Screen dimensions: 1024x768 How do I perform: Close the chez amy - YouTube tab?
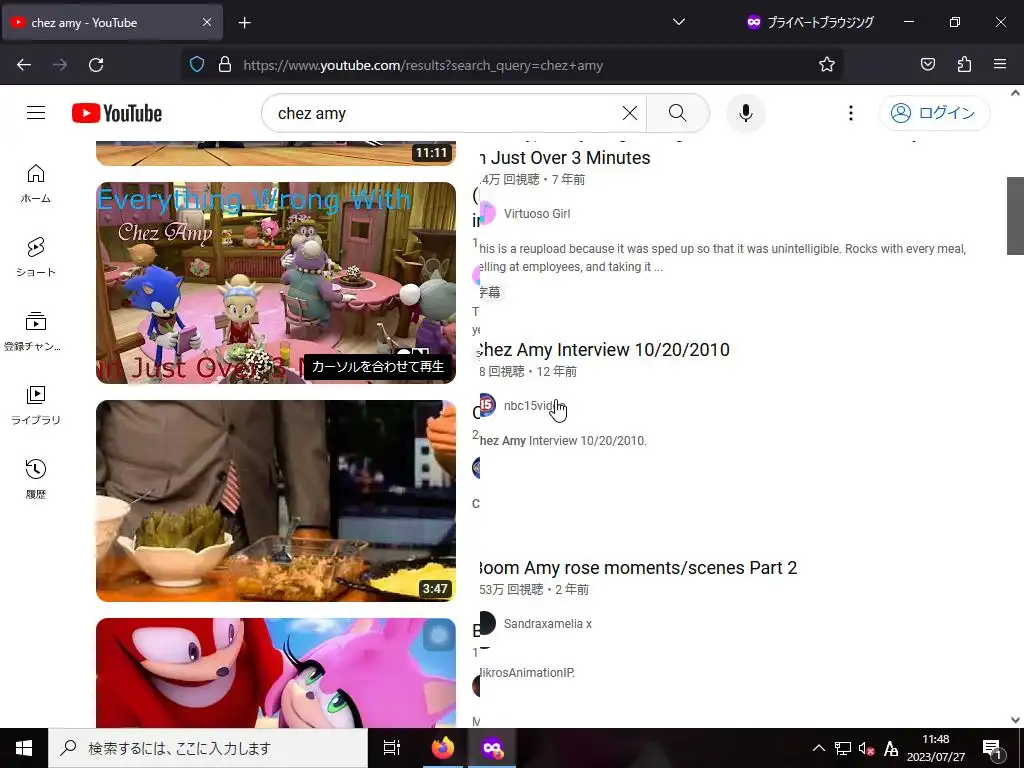tap(206, 22)
